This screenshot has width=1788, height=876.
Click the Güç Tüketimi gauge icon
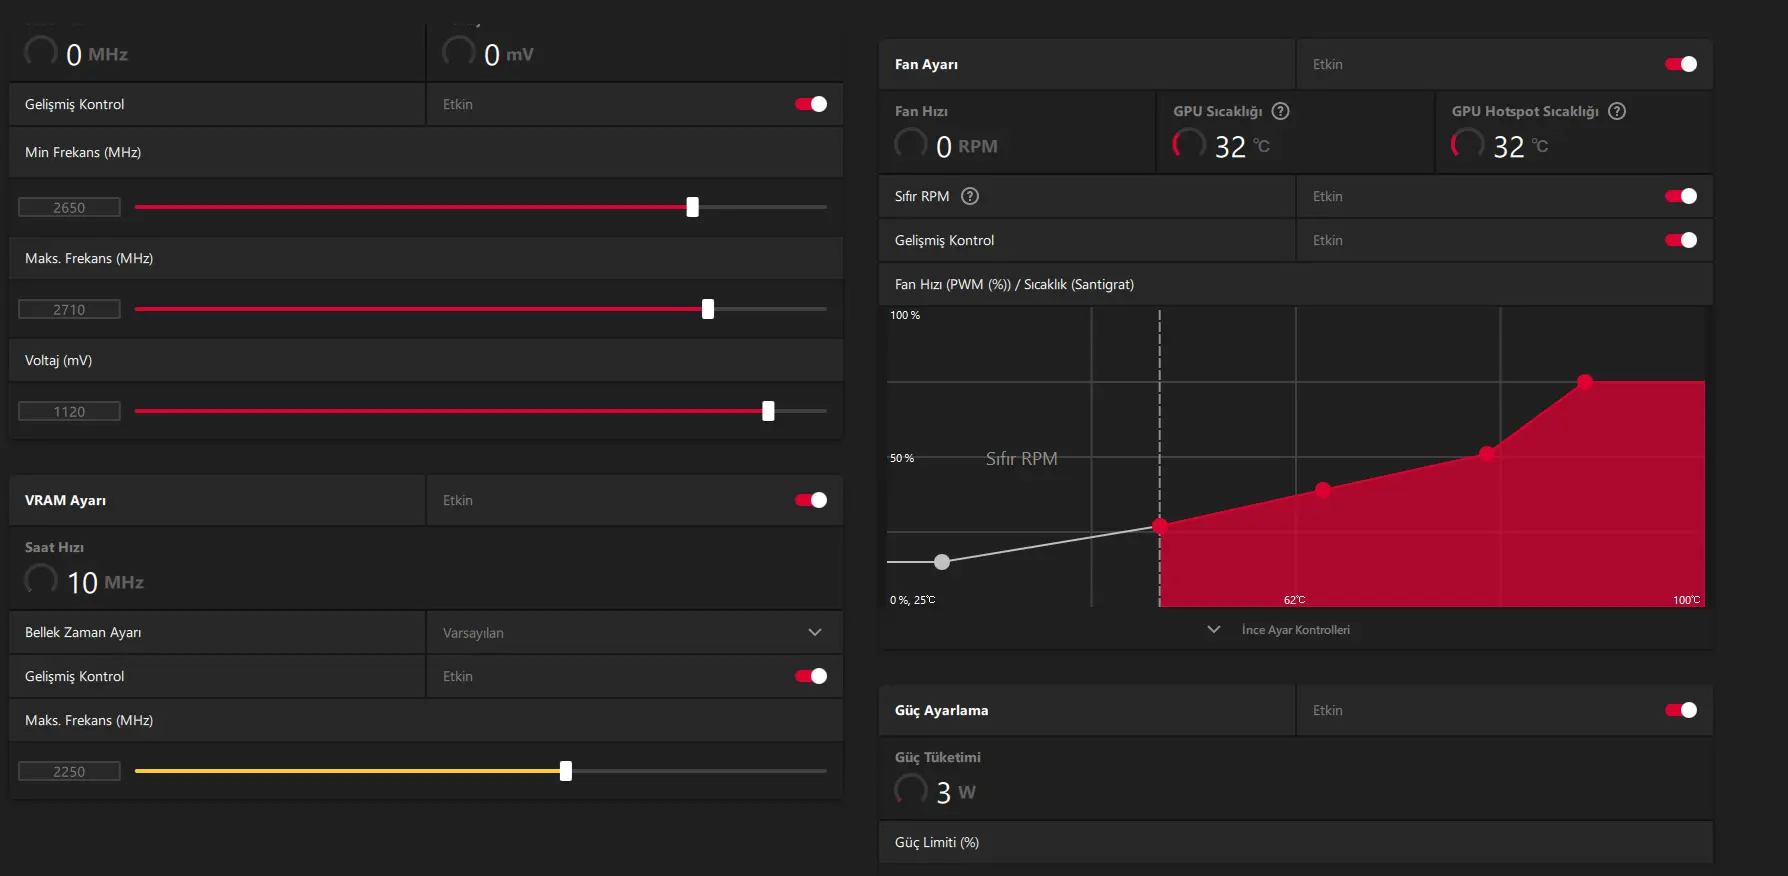coord(911,790)
